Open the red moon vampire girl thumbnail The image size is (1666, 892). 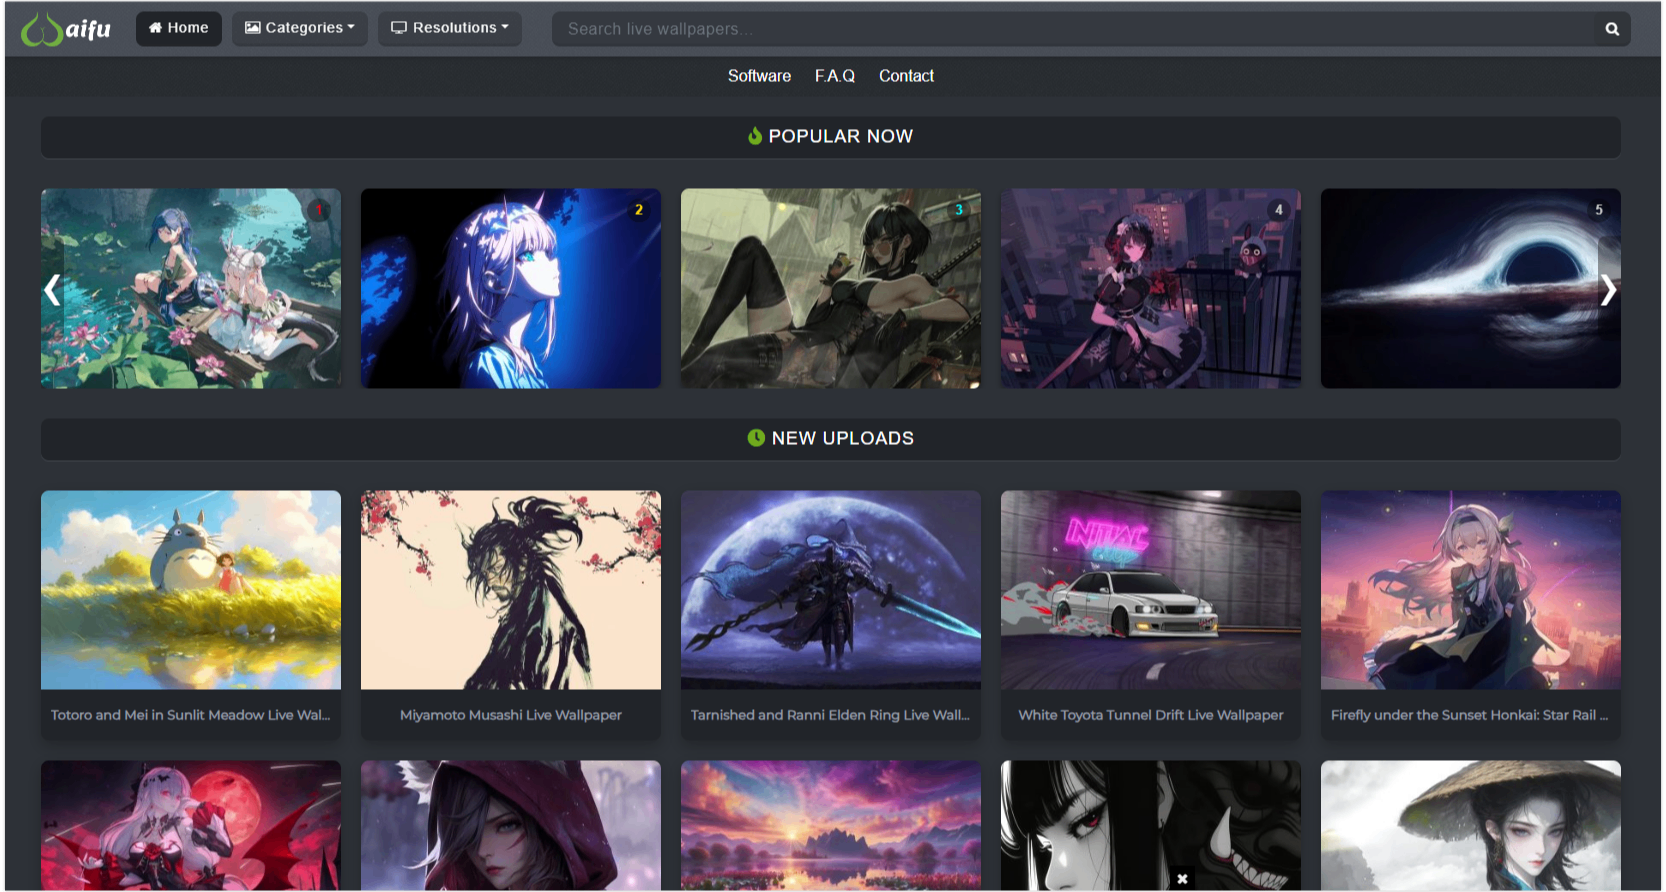[x=191, y=825]
